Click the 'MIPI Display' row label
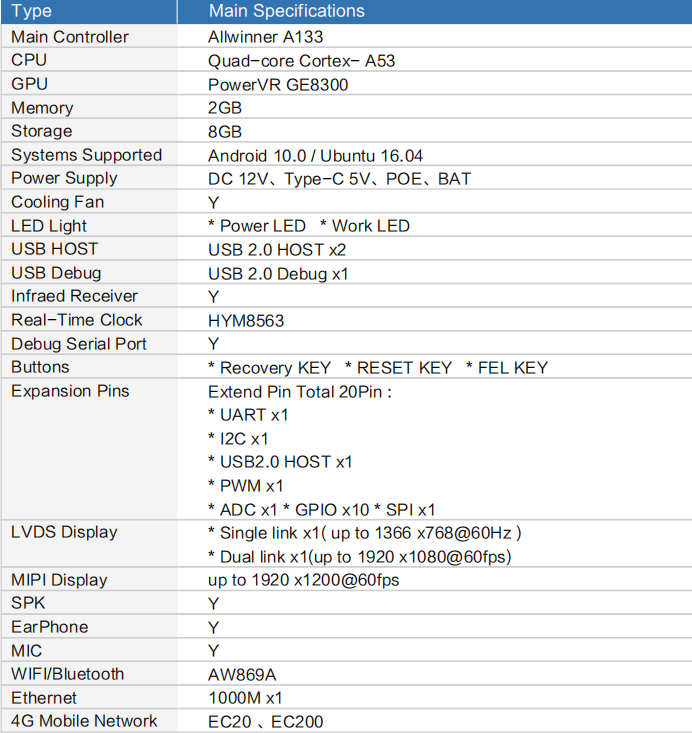The image size is (692, 733). pyautogui.click(x=59, y=580)
